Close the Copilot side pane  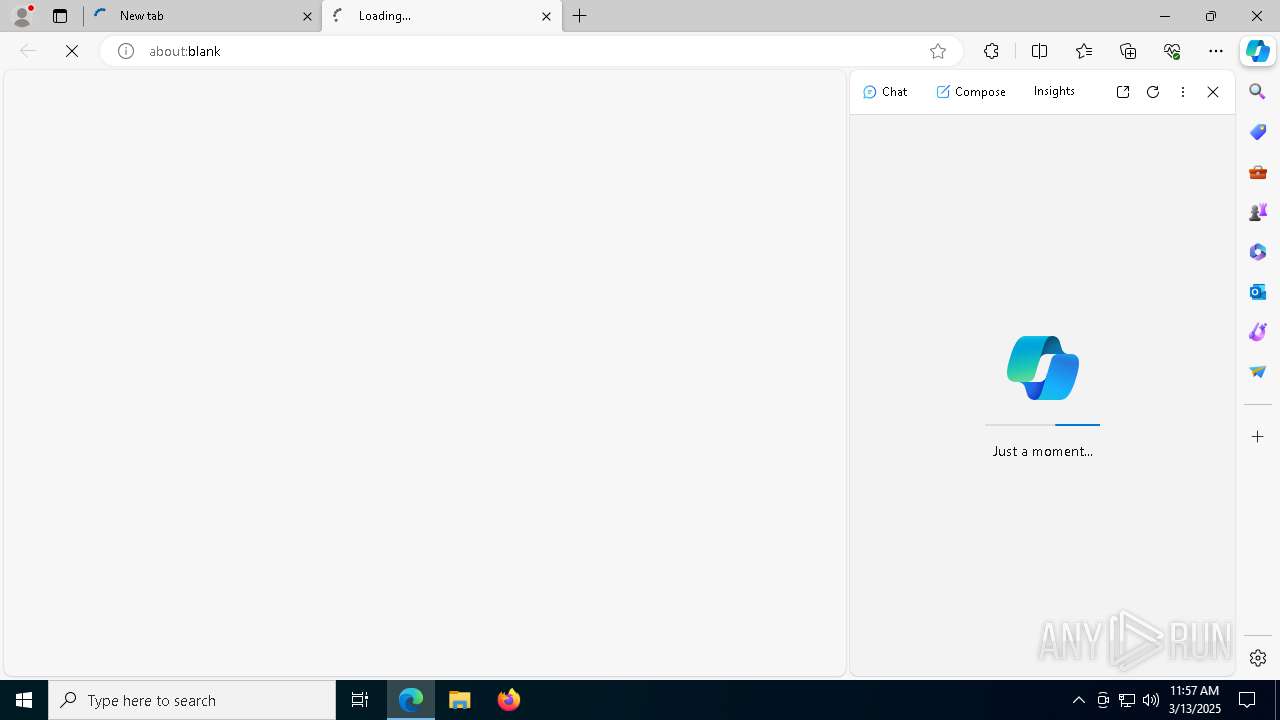coord(1213,92)
